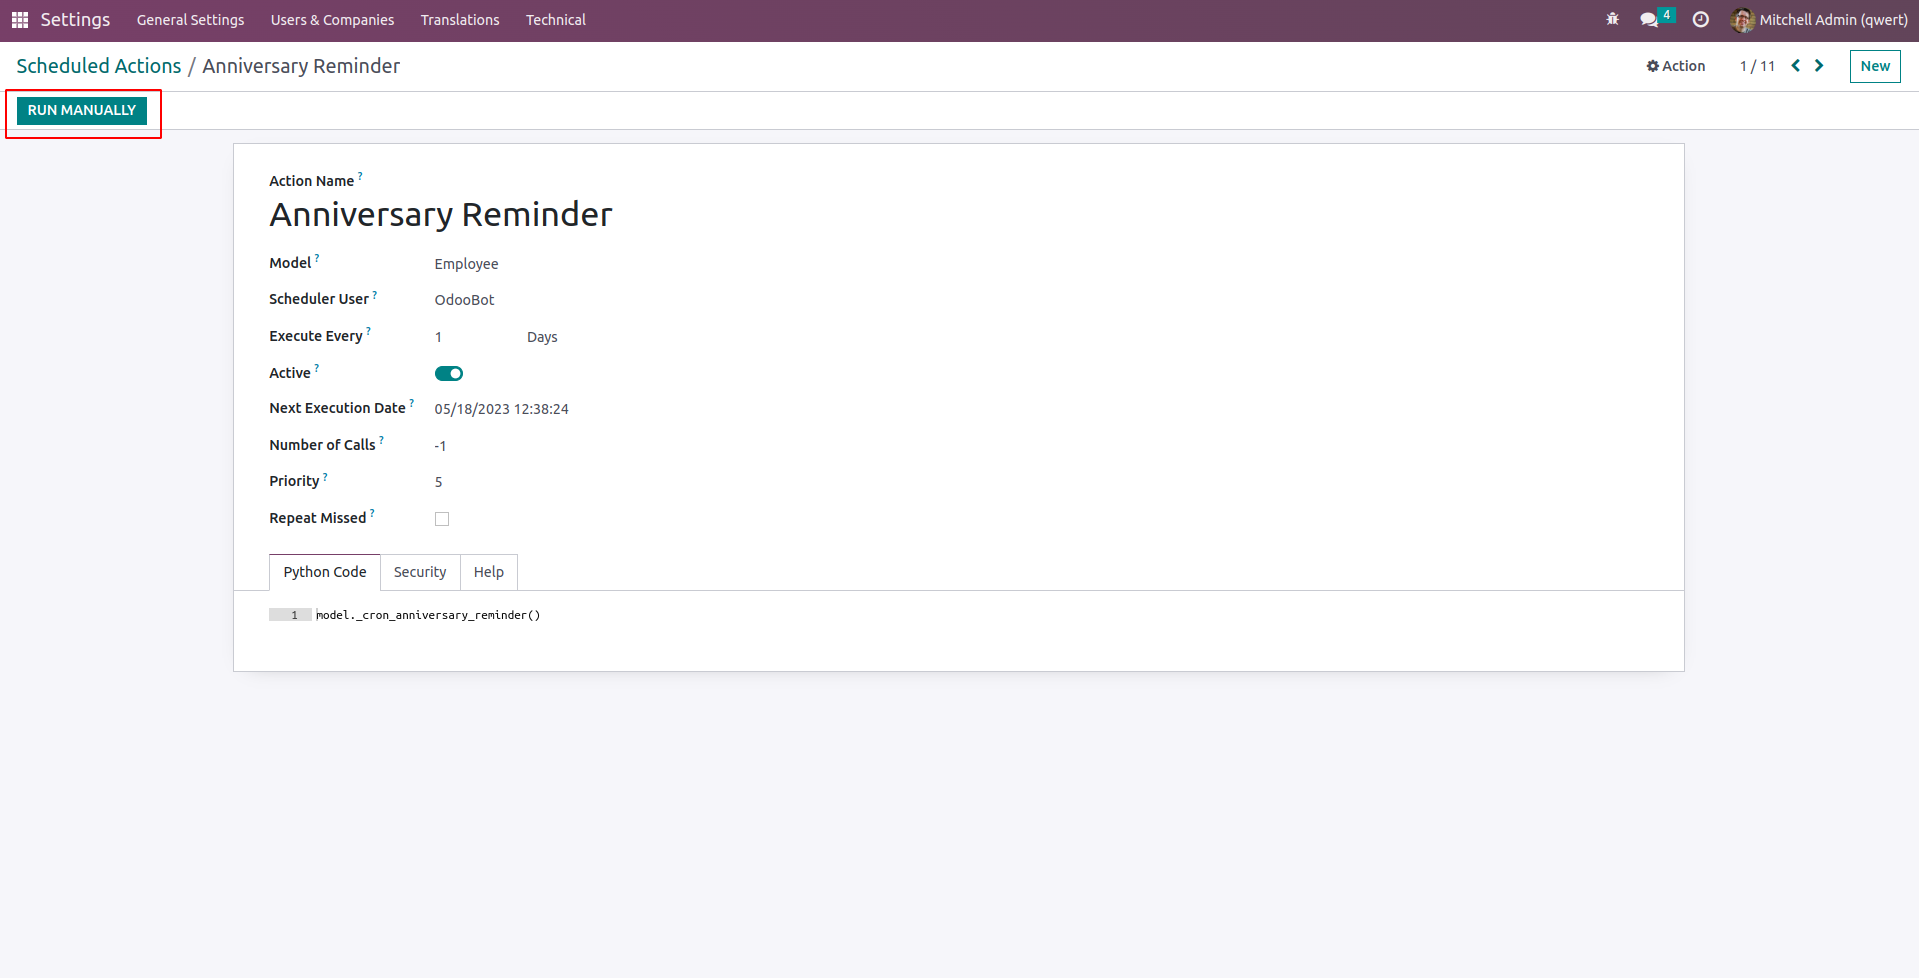
Task: Click the python code line editor
Action: tap(428, 615)
